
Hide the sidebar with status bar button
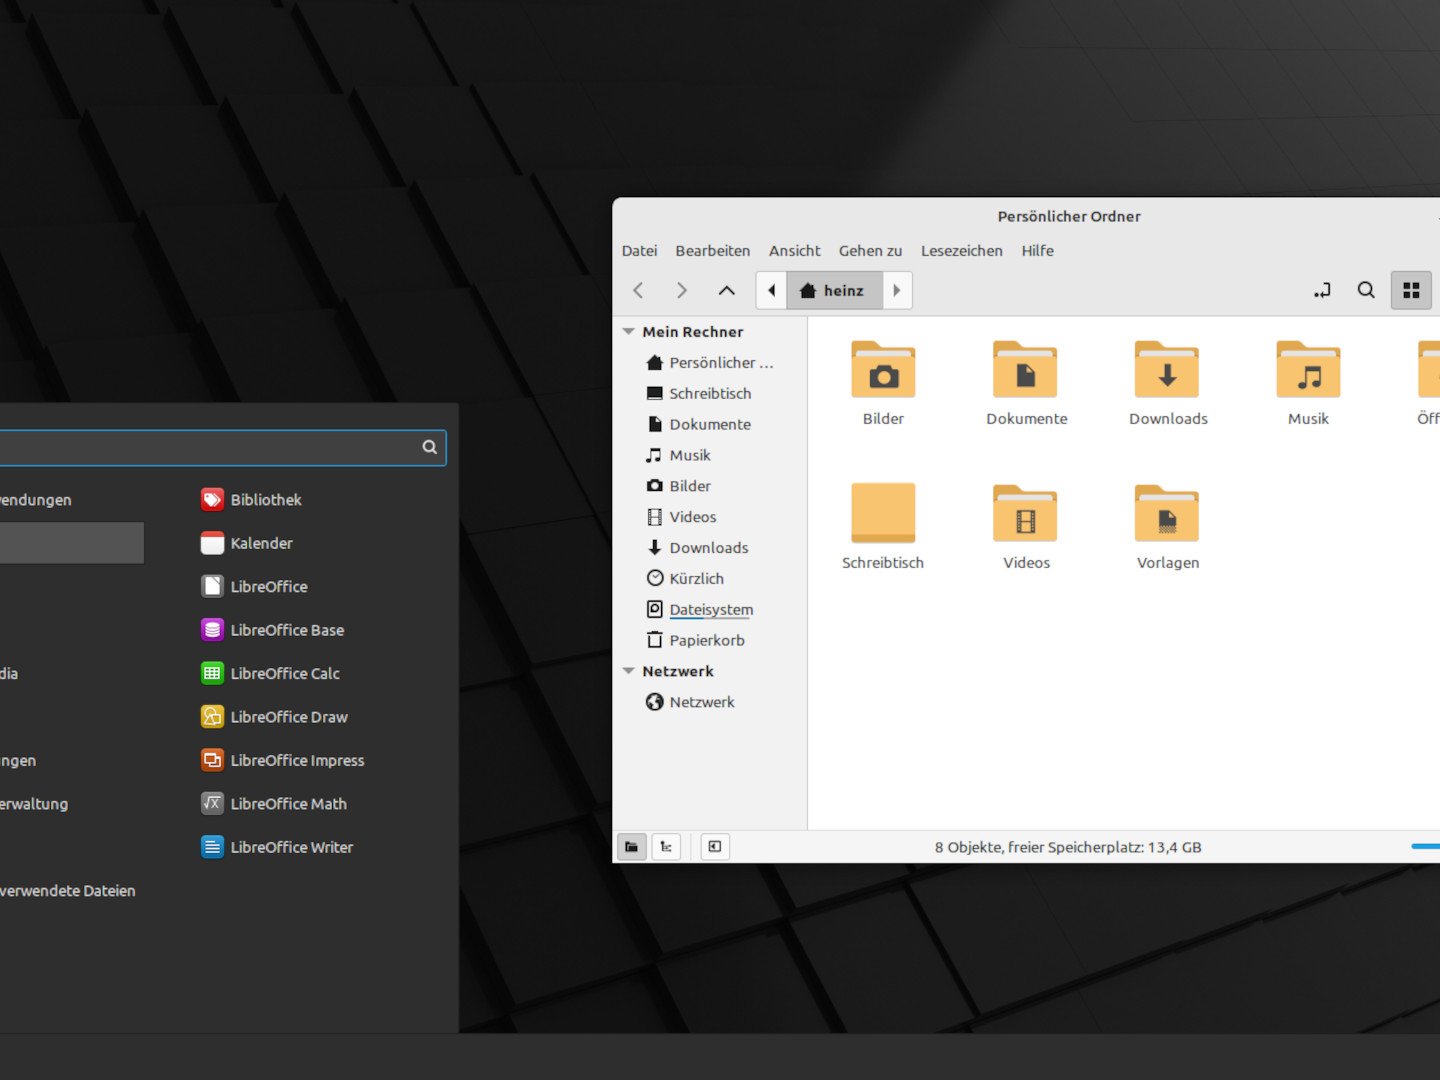coord(715,847)
